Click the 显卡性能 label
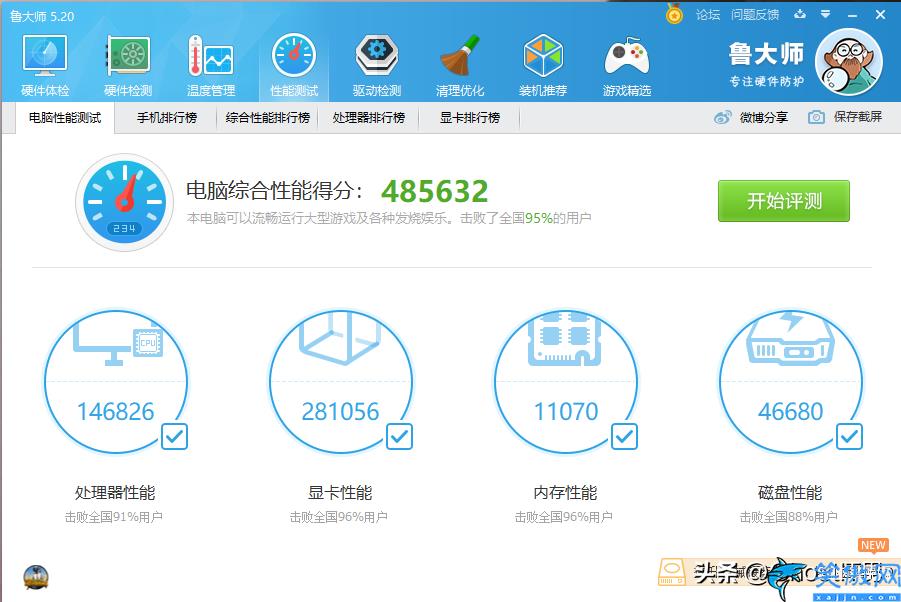The image size is (901, 602). coord(340,493)
